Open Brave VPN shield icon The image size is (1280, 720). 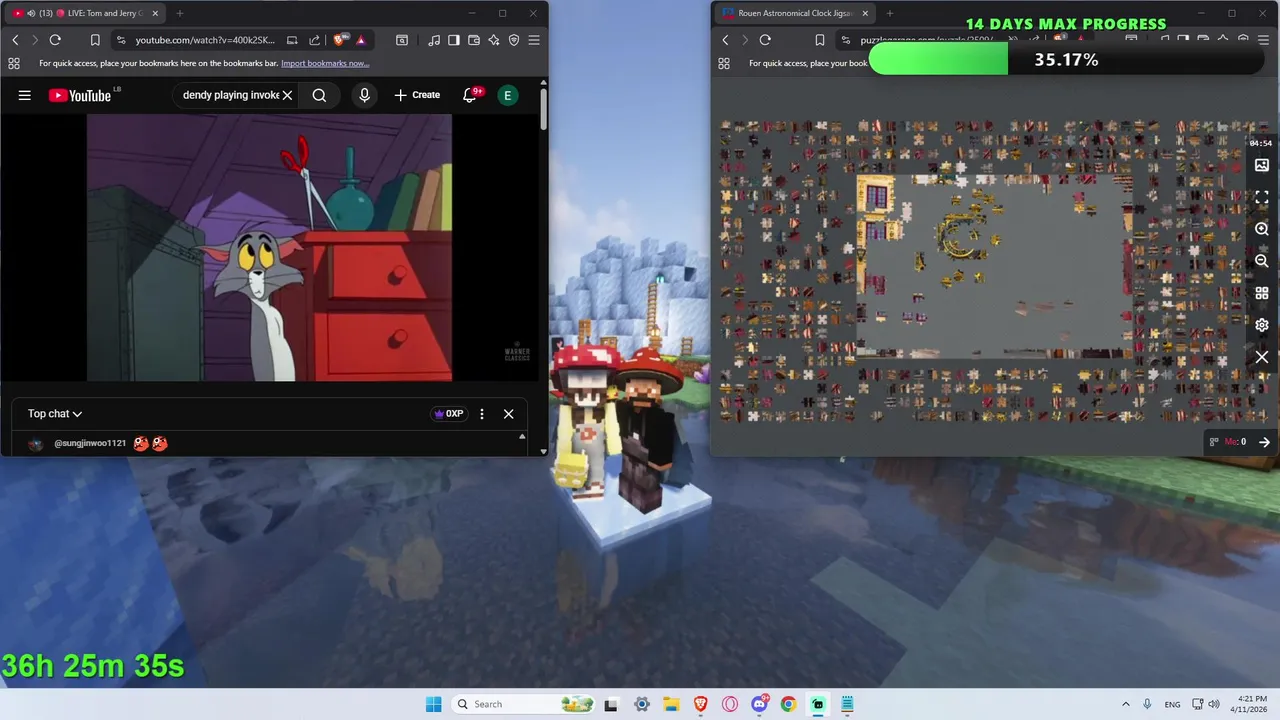(x=514, y=40)
